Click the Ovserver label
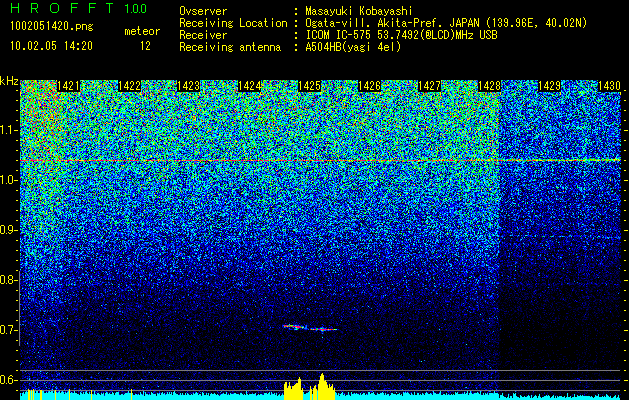 [203, 11]
